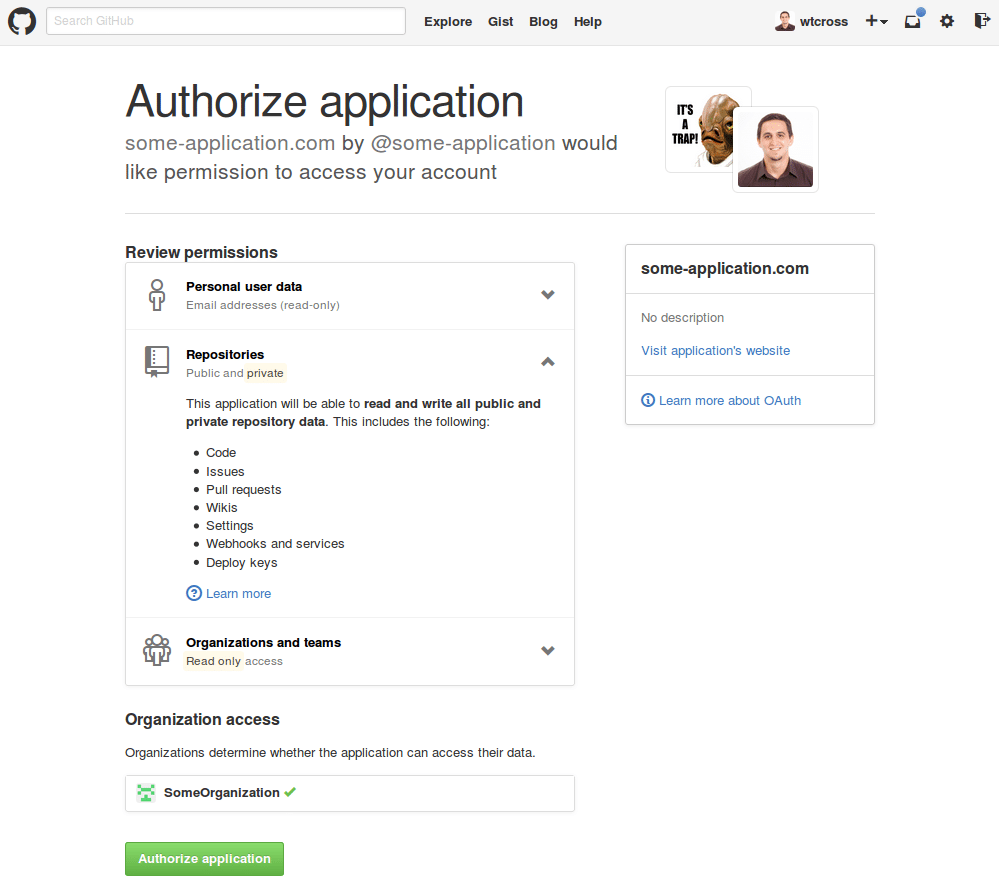This screenshot has height=886, width=999.
Task: Click the 'No description' text
Action: pyautogui.click(x=682, y=317)
